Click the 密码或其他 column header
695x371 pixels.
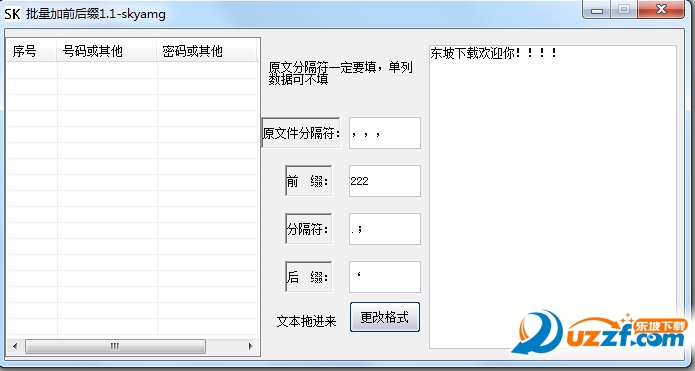(207, 52)
